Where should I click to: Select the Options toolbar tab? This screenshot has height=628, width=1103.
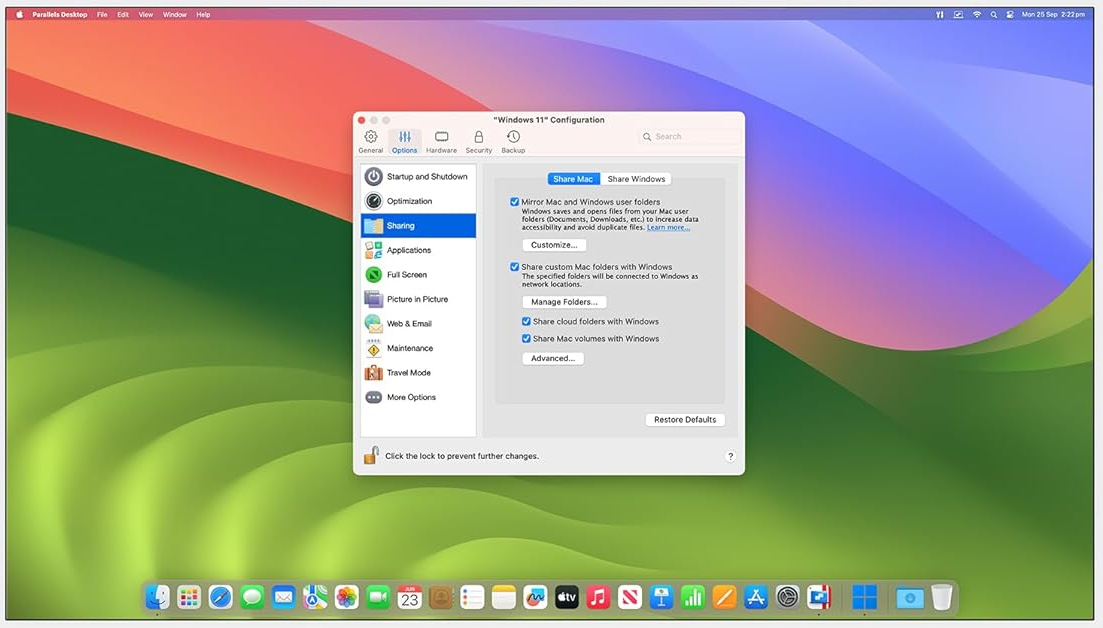[x=404, y=141]
